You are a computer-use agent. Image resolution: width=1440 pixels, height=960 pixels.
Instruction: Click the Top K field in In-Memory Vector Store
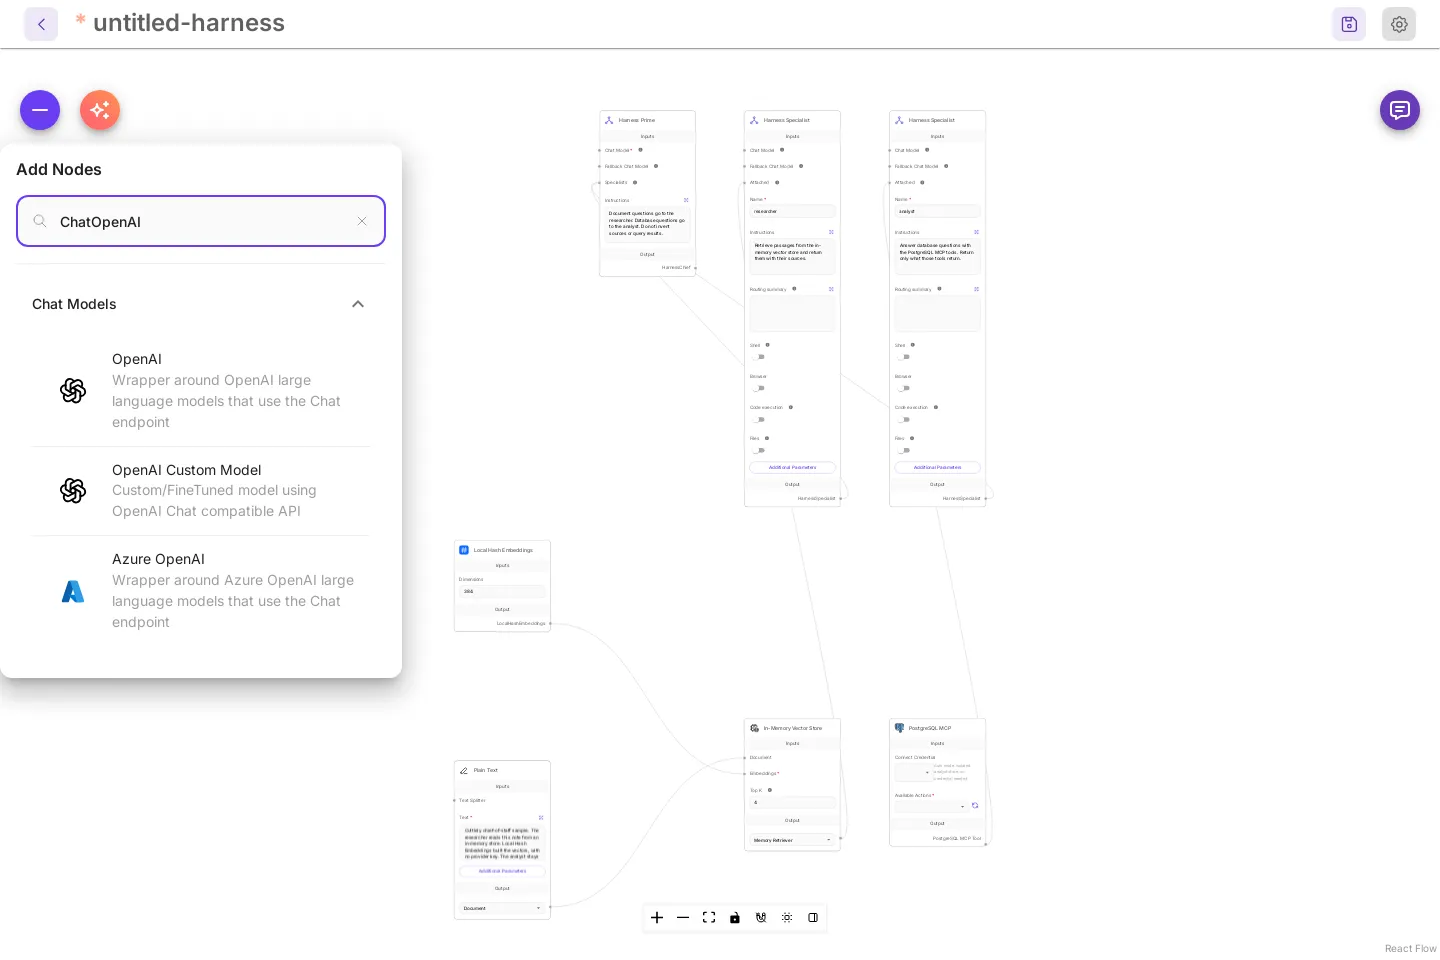coord(792,803)
